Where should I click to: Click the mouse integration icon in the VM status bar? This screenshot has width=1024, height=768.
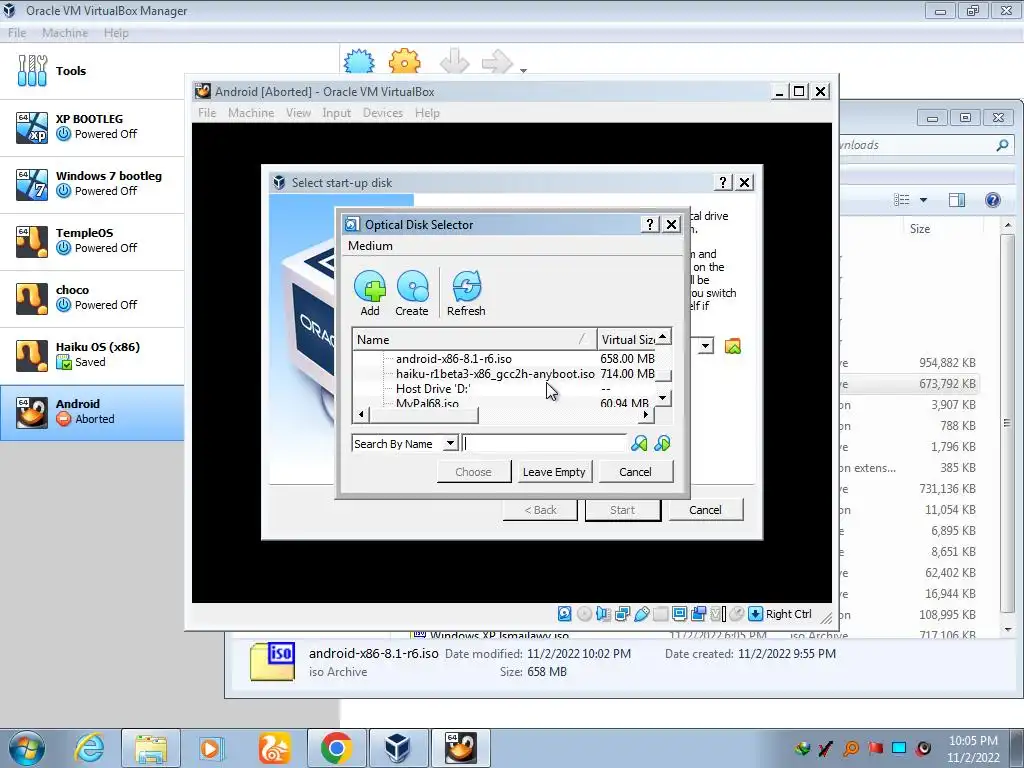click(x=737, y=614)
